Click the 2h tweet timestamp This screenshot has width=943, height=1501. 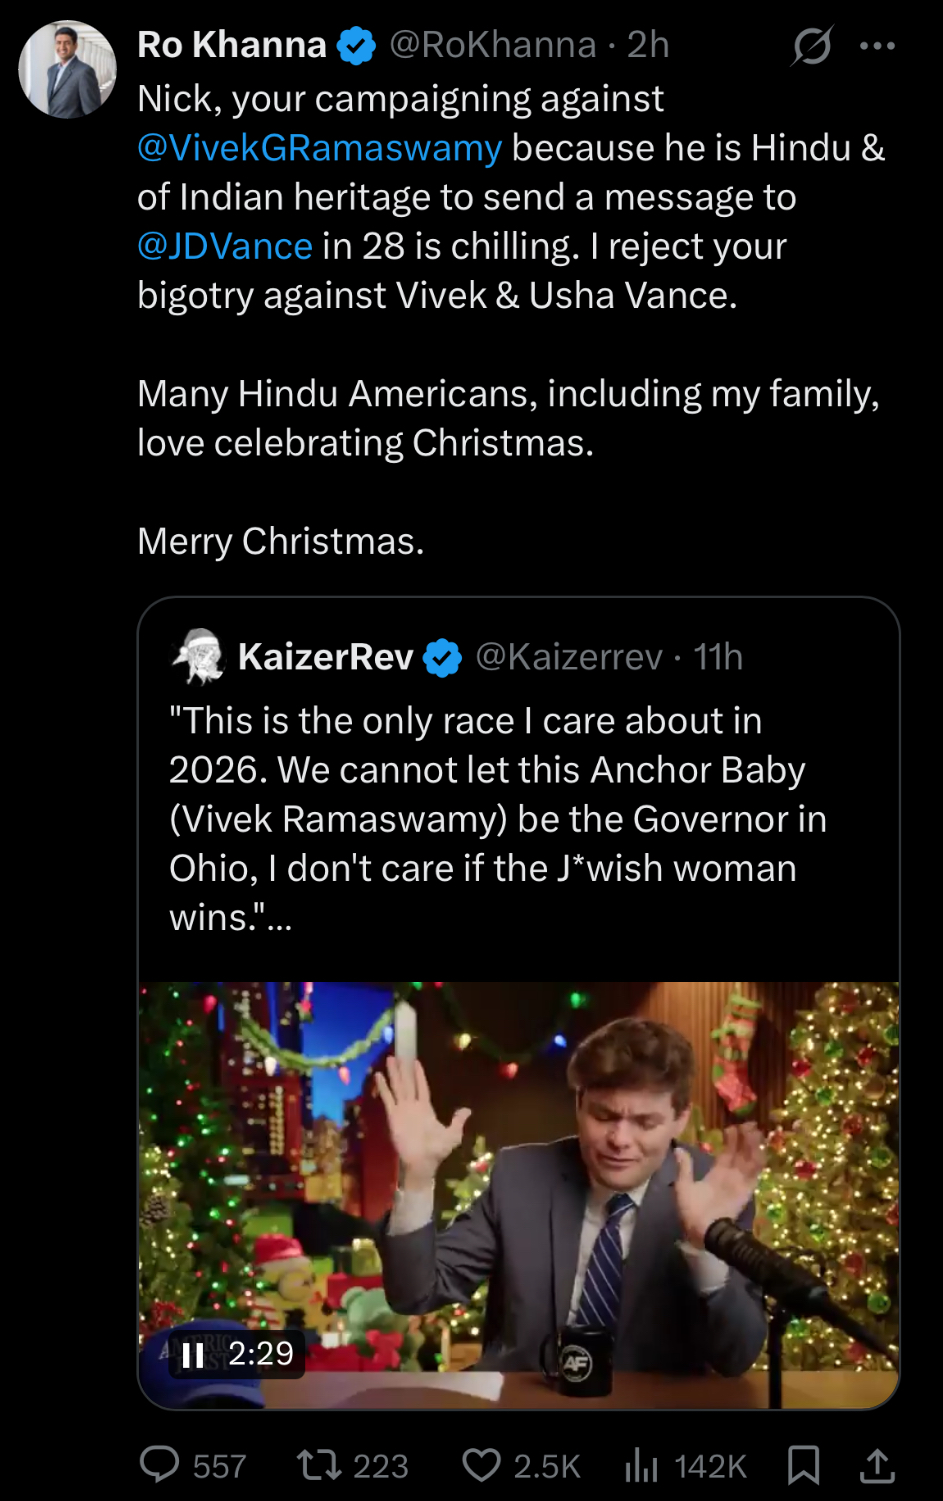pos(648,45)
